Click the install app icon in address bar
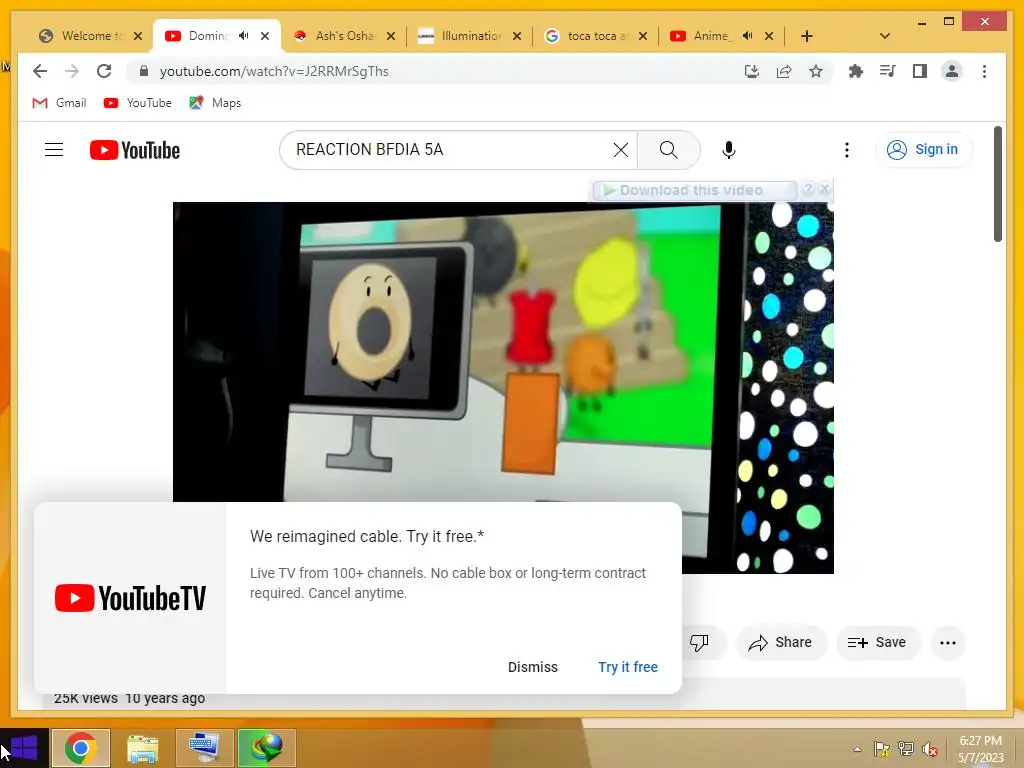This screenshot has height=768, width=1024. click(752, 71)
